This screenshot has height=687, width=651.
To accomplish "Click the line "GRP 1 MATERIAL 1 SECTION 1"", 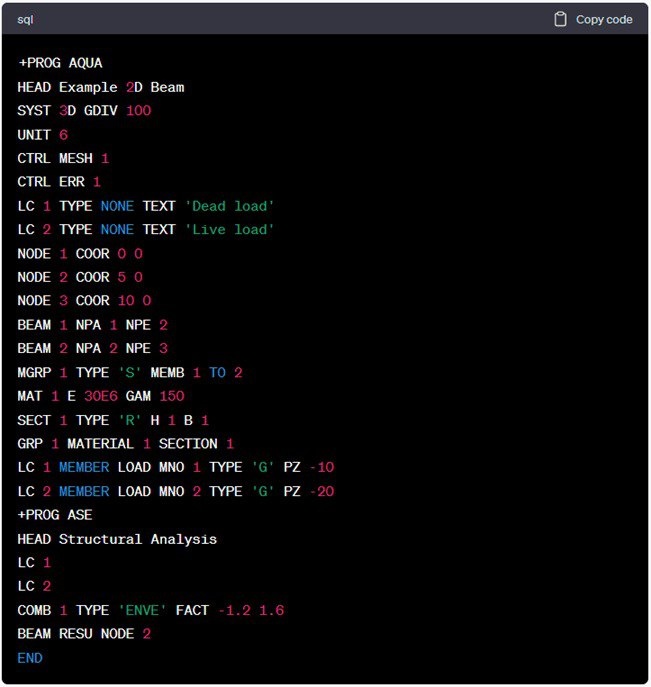I will [x=126, y=444].
